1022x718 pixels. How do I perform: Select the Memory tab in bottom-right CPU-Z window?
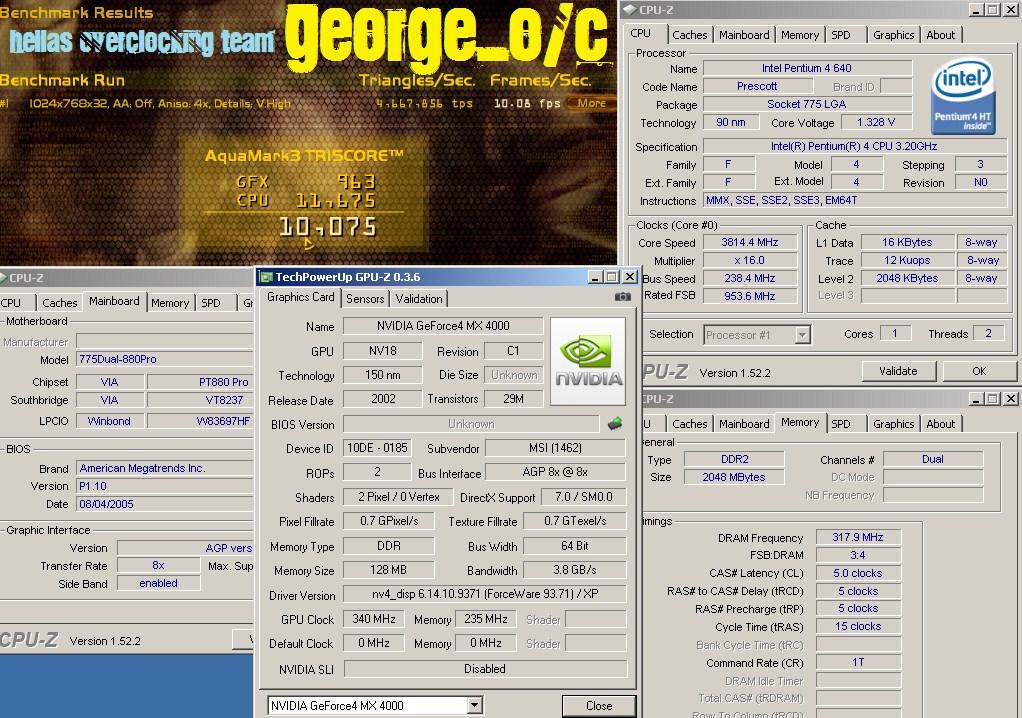pyautogui.click(x=800, y=422)
